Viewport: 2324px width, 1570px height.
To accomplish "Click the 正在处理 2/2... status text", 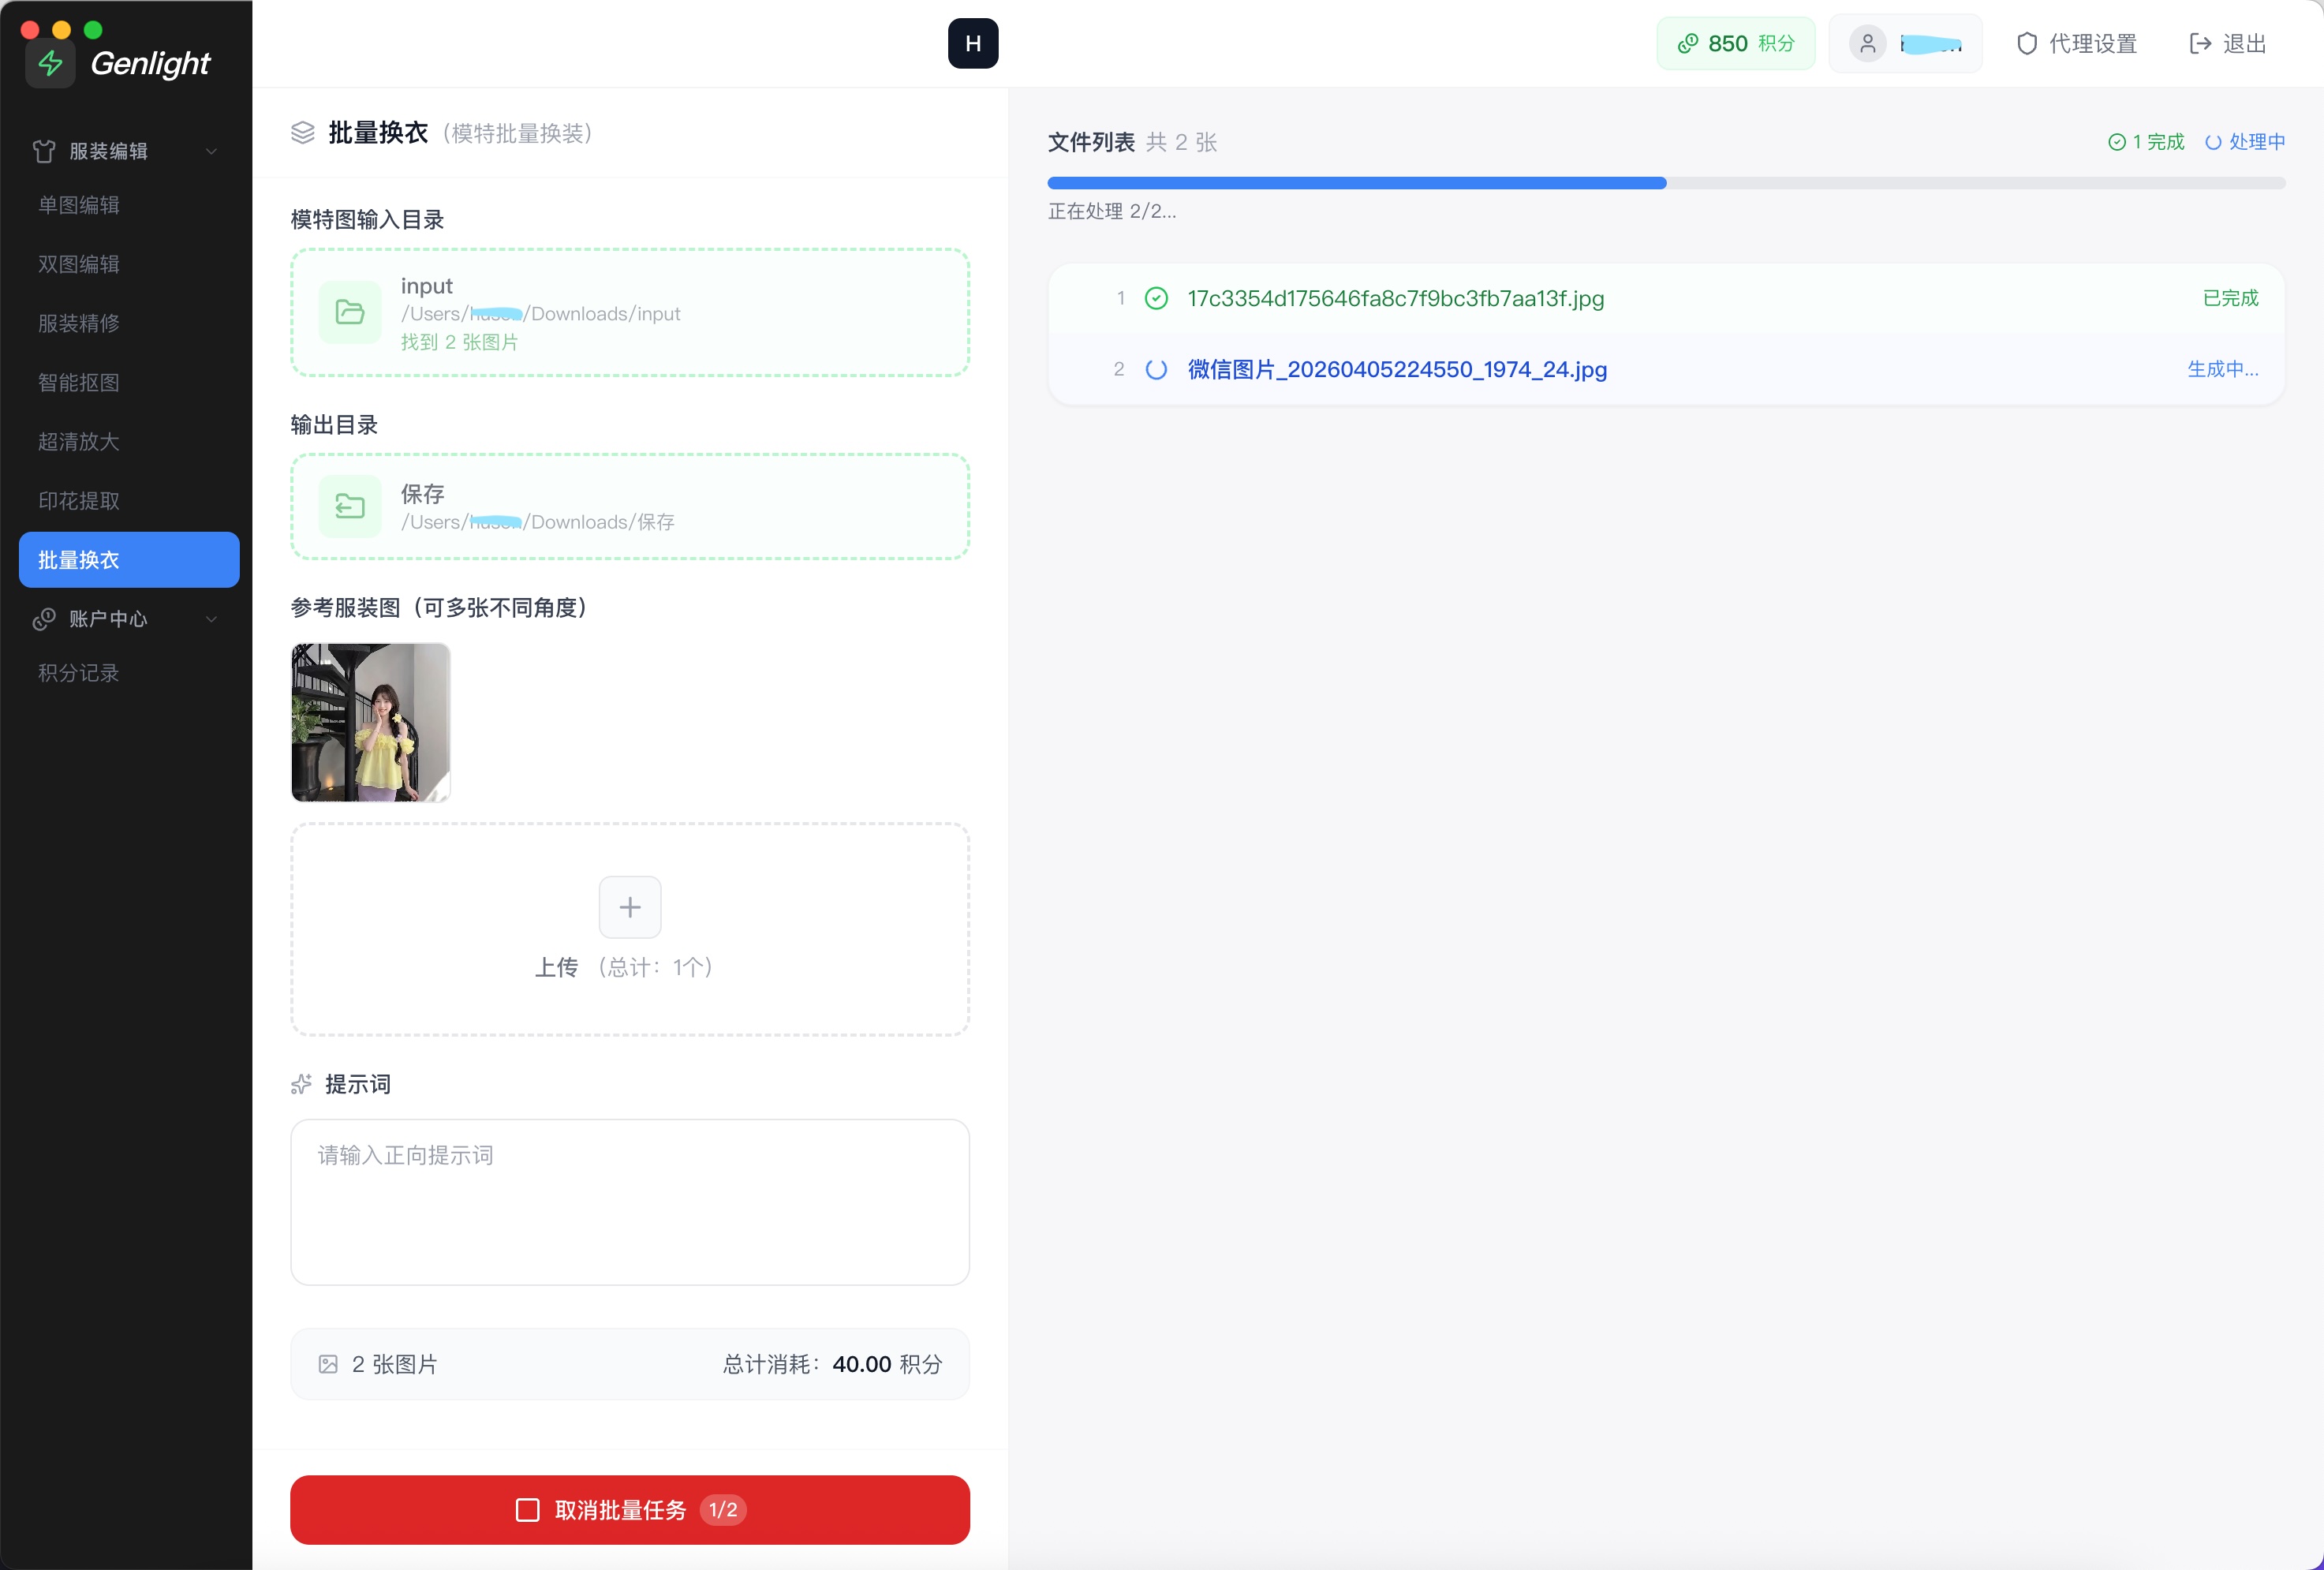I will 1112,211.
